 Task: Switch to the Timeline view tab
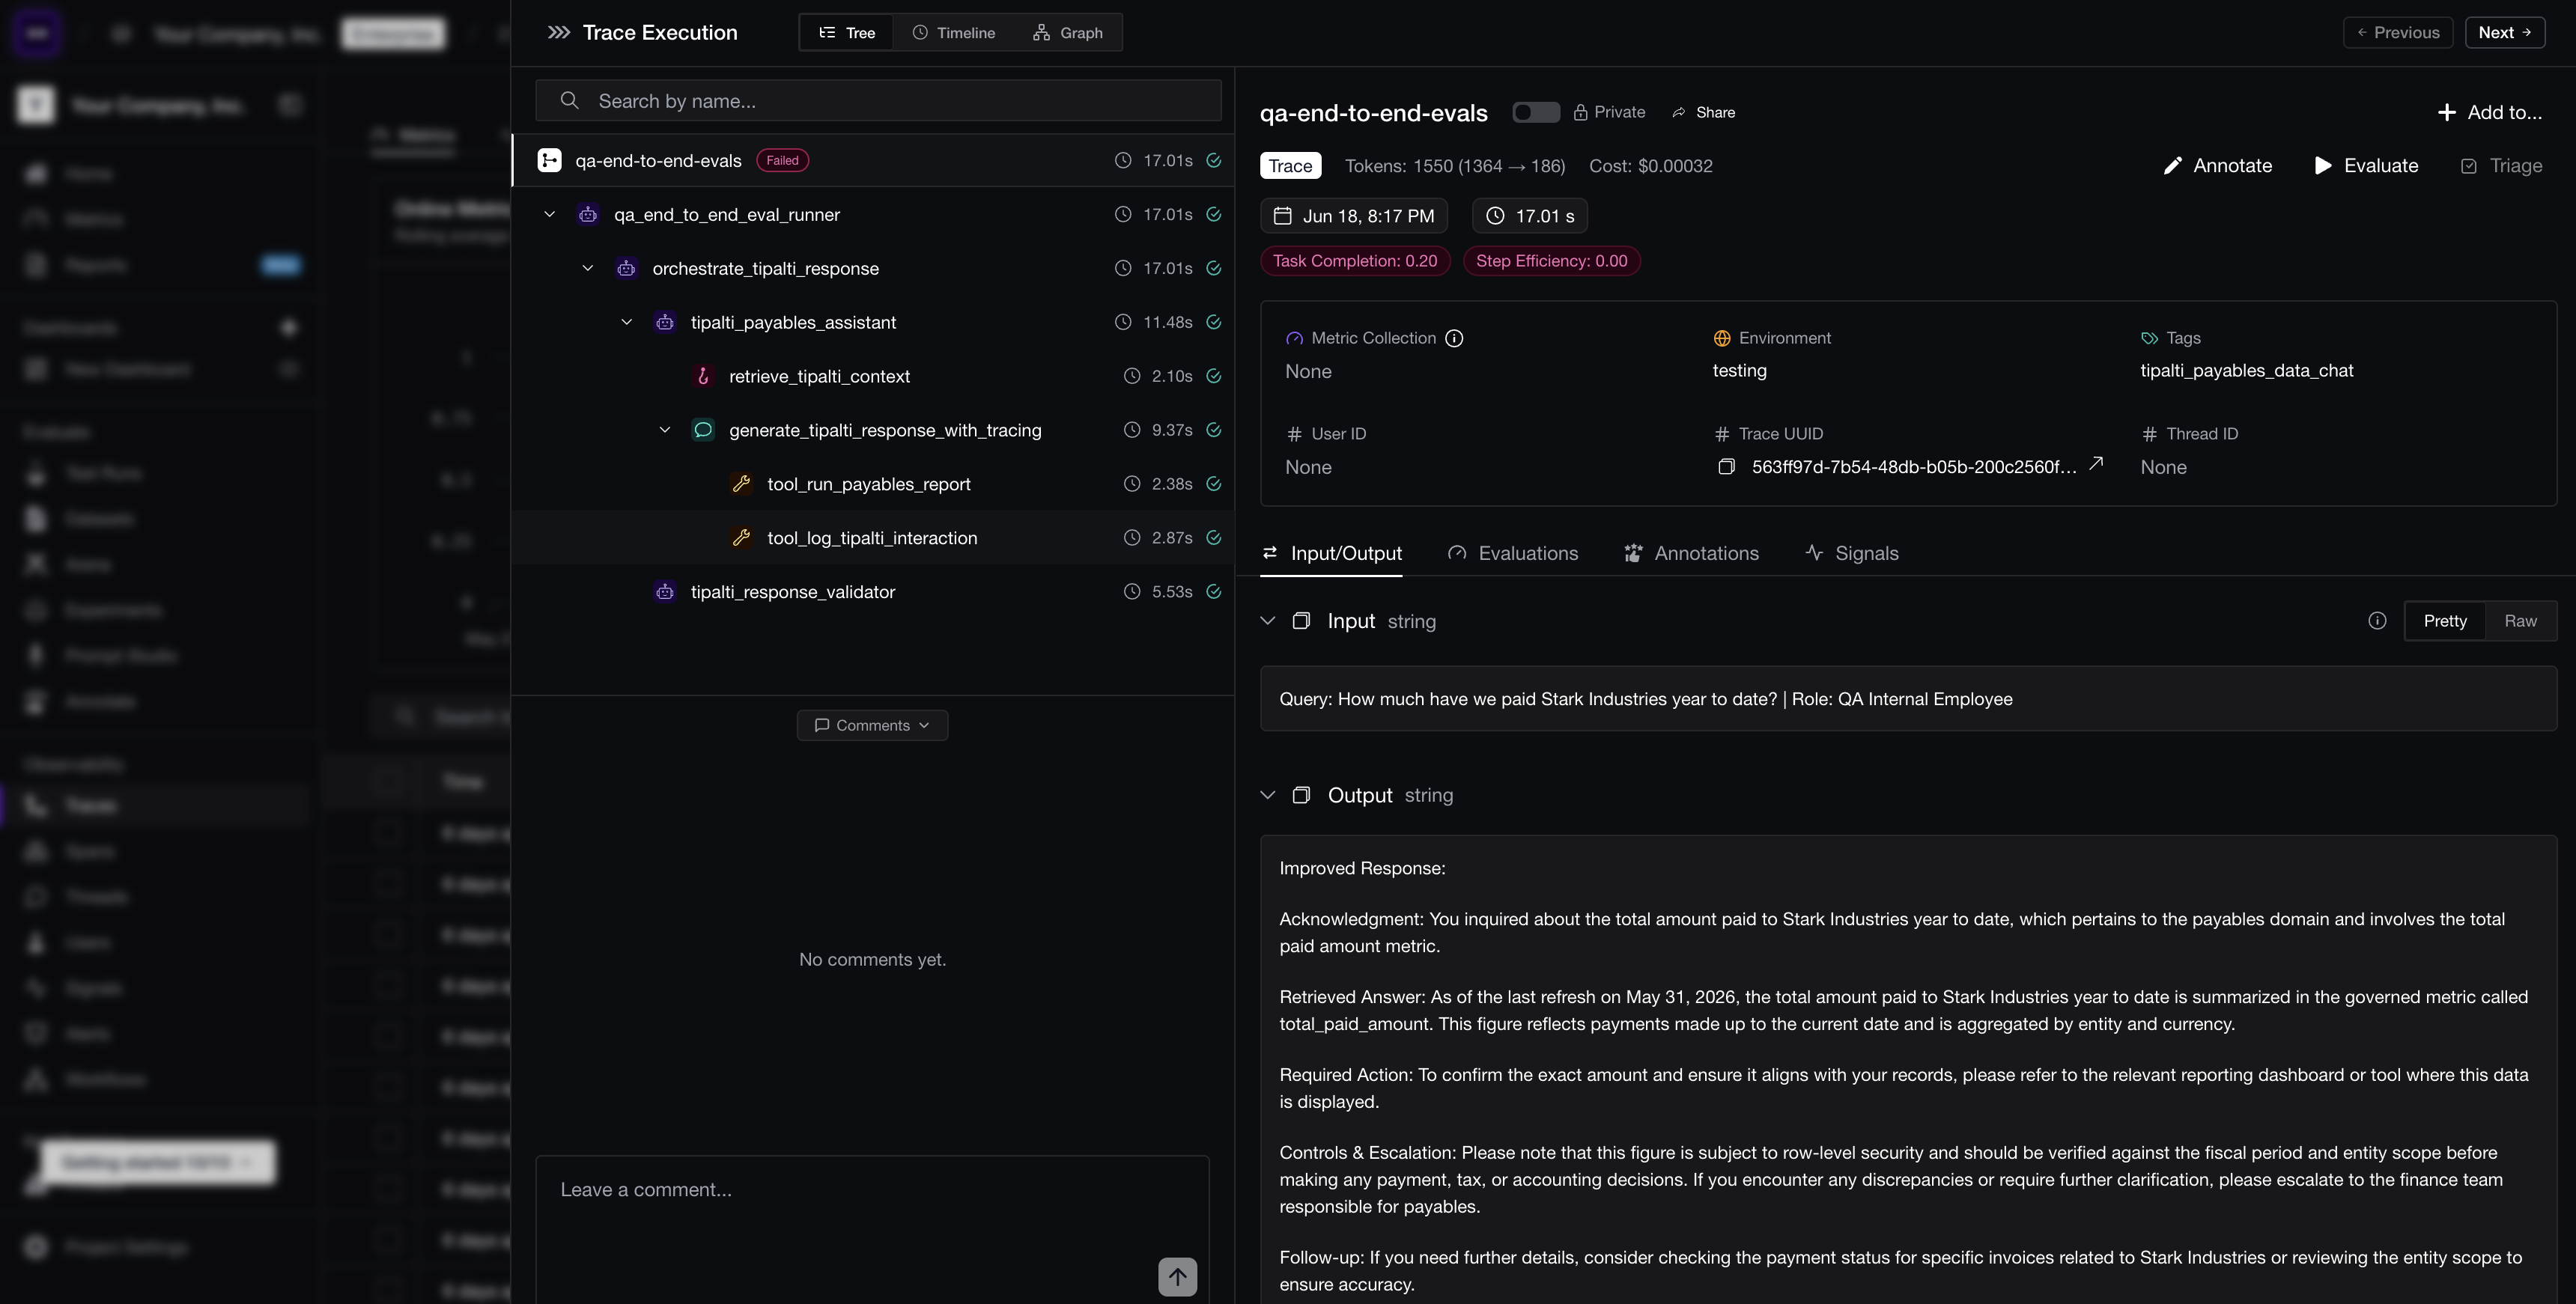pyautogui.click(x=953, y=33)
